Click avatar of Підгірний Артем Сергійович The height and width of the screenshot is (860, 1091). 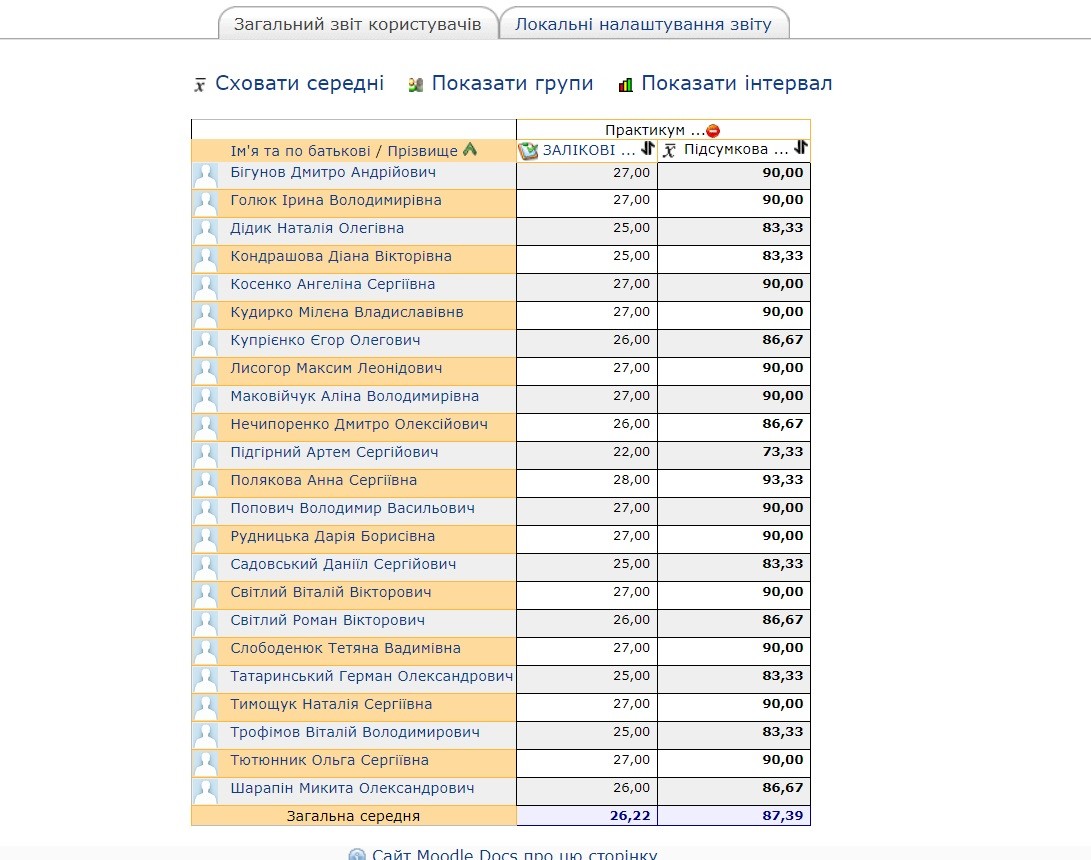[x=206, y=454]
